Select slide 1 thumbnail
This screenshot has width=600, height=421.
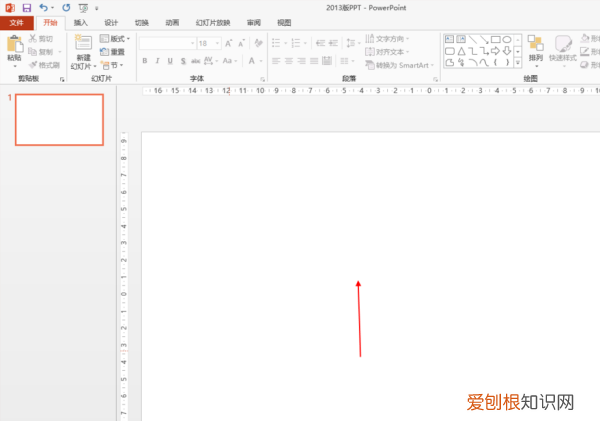coord(59,120)
